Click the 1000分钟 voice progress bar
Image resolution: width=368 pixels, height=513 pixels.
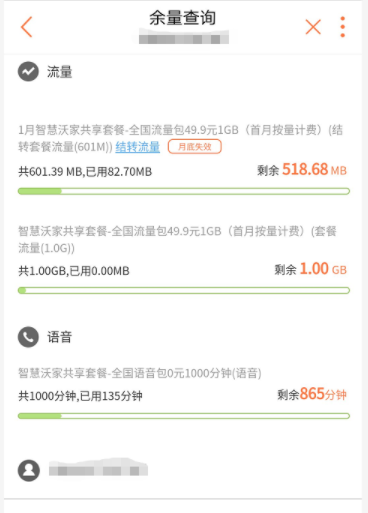(x=184, y=416)
